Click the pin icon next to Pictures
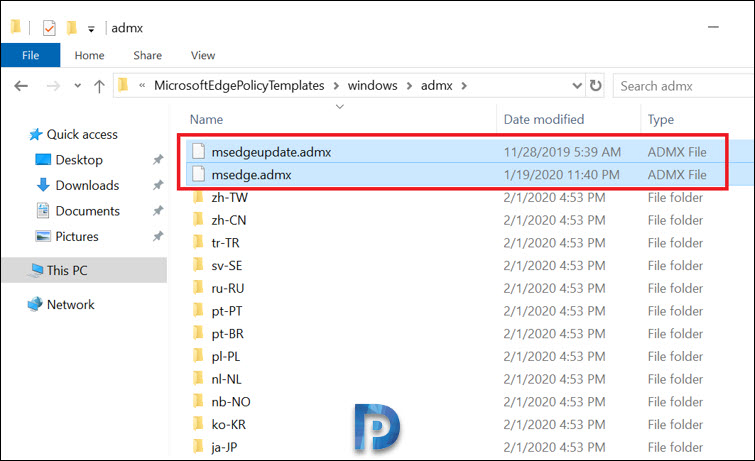The image size is (755, 461). point(157,236)
